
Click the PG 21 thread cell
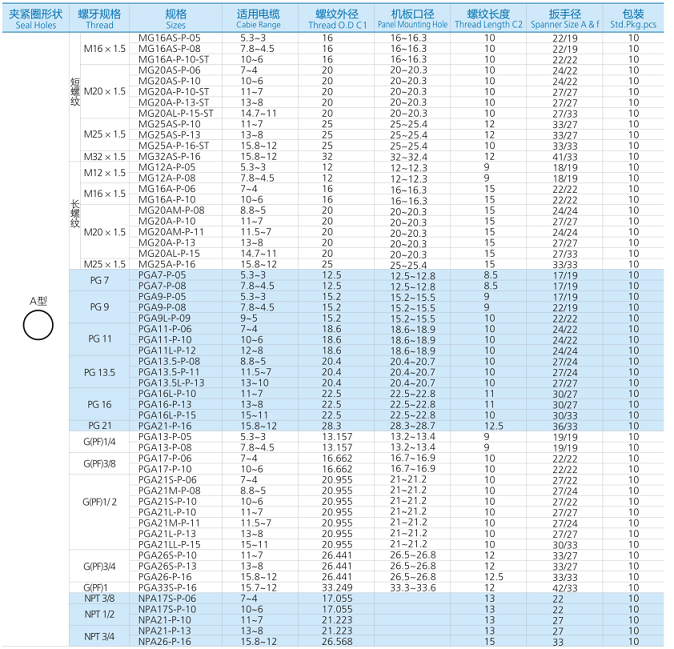point(99,426)
